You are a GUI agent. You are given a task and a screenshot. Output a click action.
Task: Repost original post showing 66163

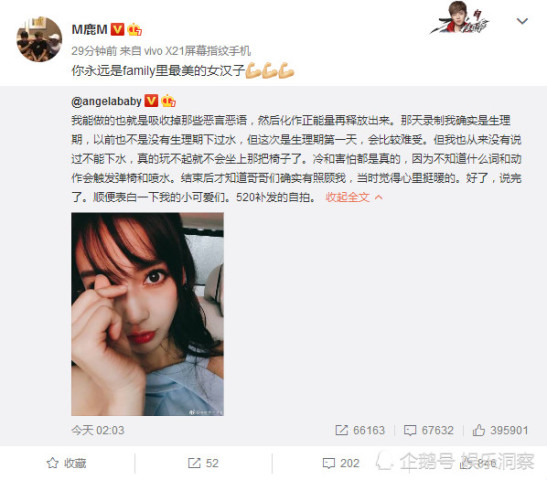coord(360,430)
